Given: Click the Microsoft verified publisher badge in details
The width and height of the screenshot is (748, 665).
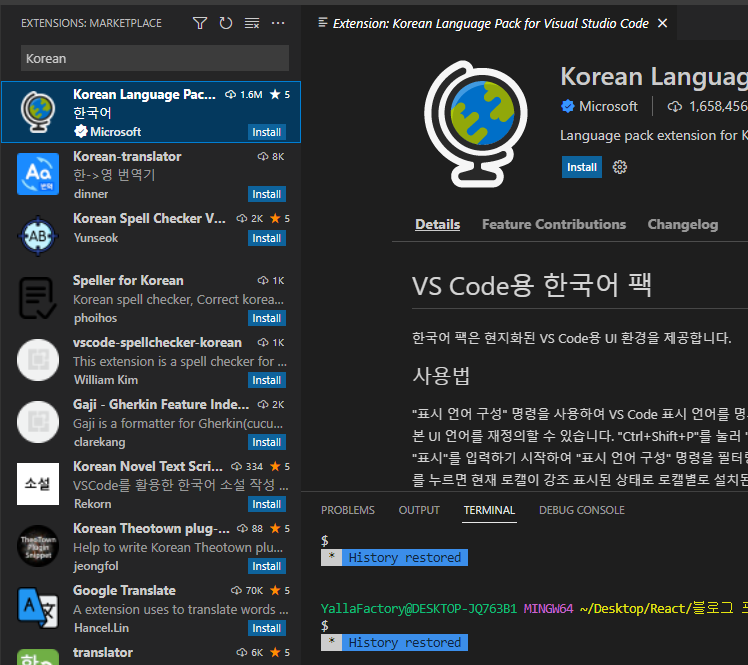Looking at the screenshot, I should (568, 106).
